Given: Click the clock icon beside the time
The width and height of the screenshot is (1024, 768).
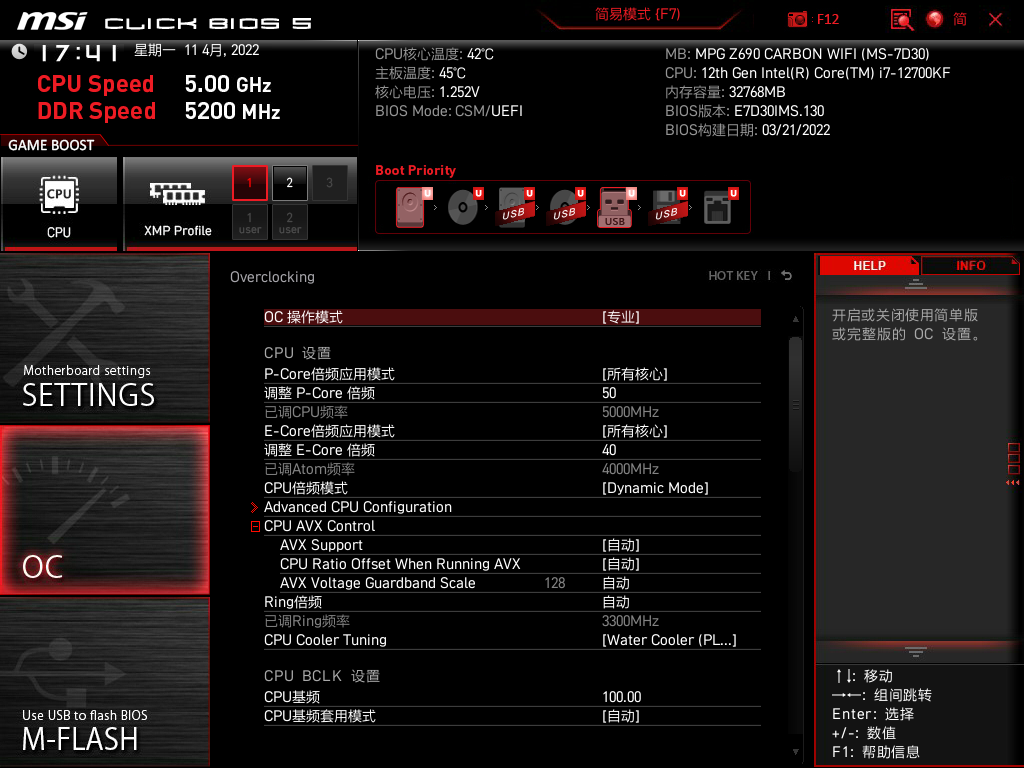Looking at the screenshot, I should point(19,51).
